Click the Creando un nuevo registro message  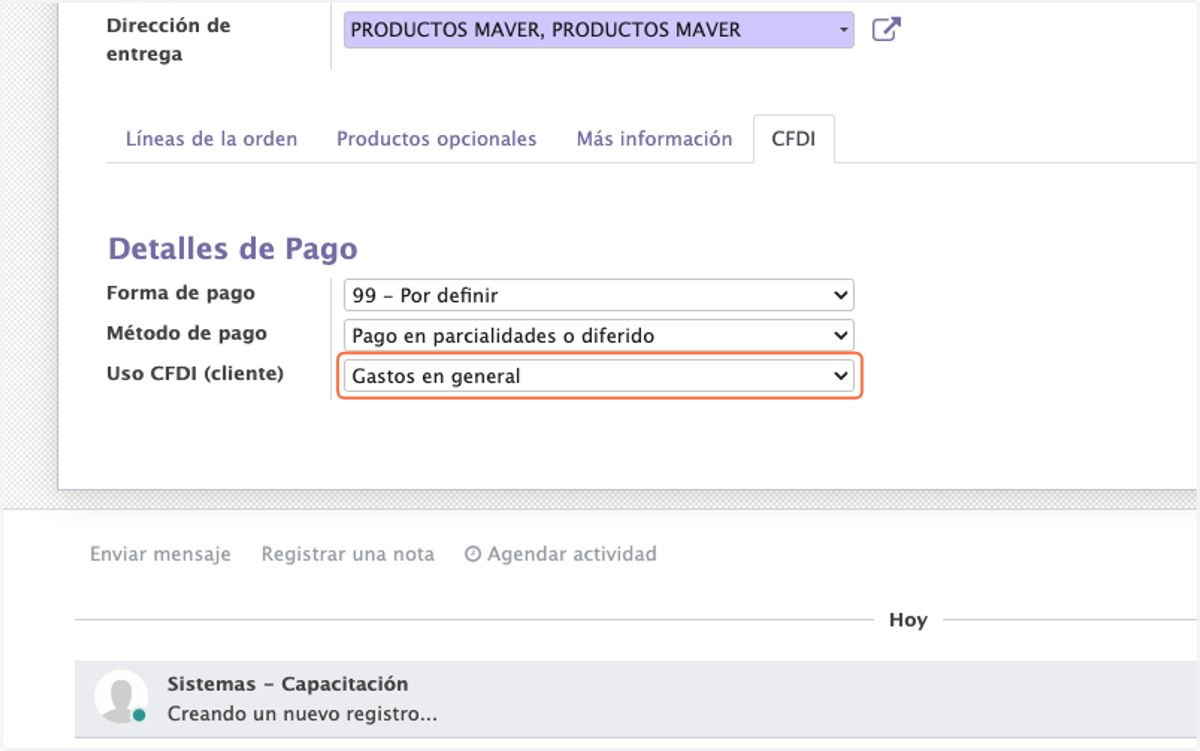point(302,715)
